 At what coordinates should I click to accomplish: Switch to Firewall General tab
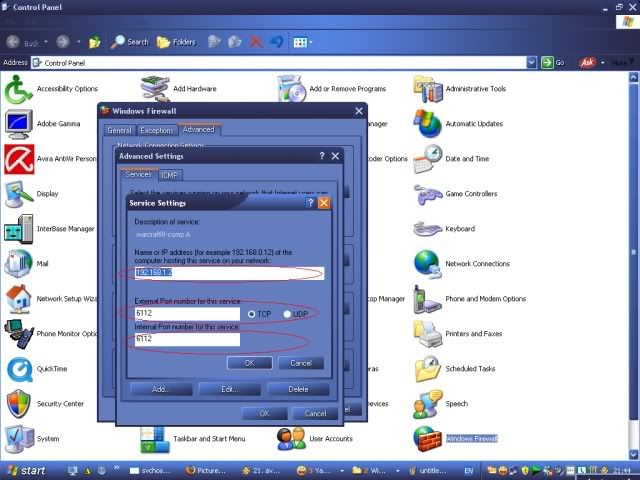[x=119, y=130]
